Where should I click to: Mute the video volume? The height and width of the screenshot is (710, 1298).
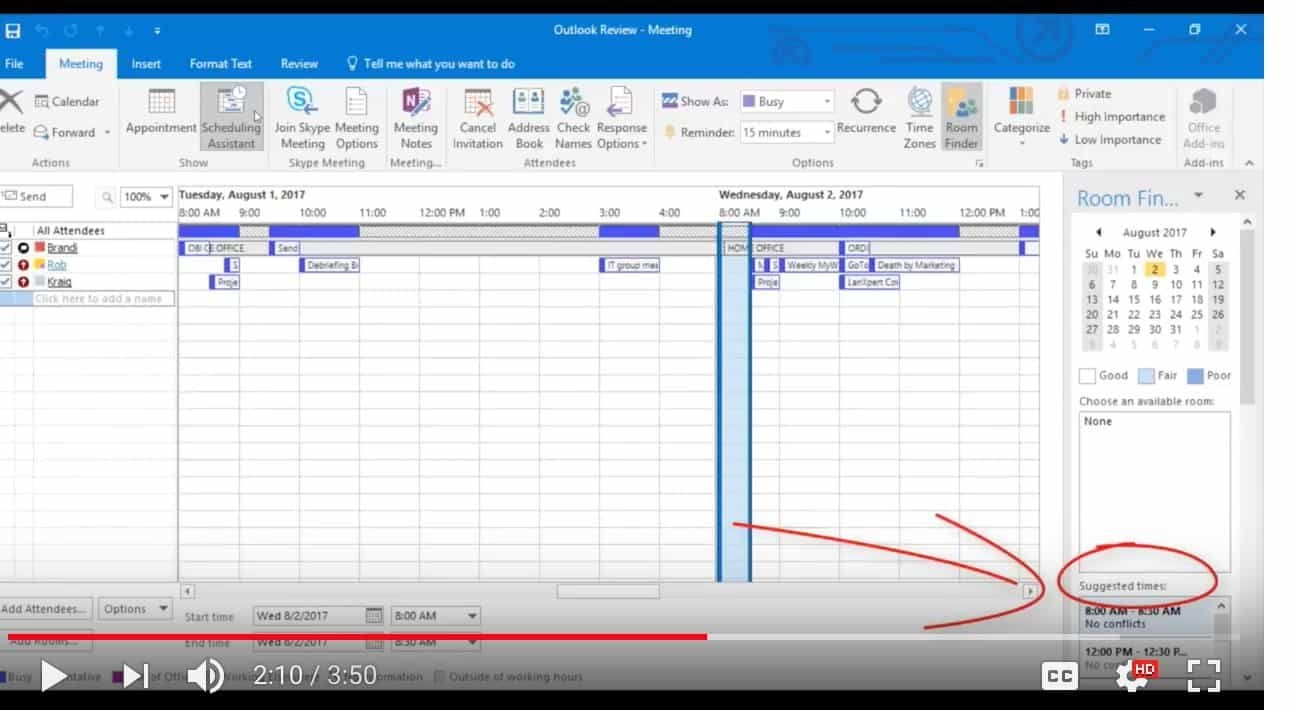[205, 676]
